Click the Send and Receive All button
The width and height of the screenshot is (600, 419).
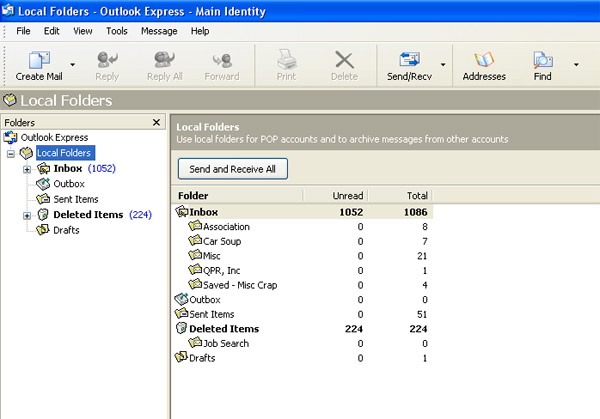[x=233, y=169]
